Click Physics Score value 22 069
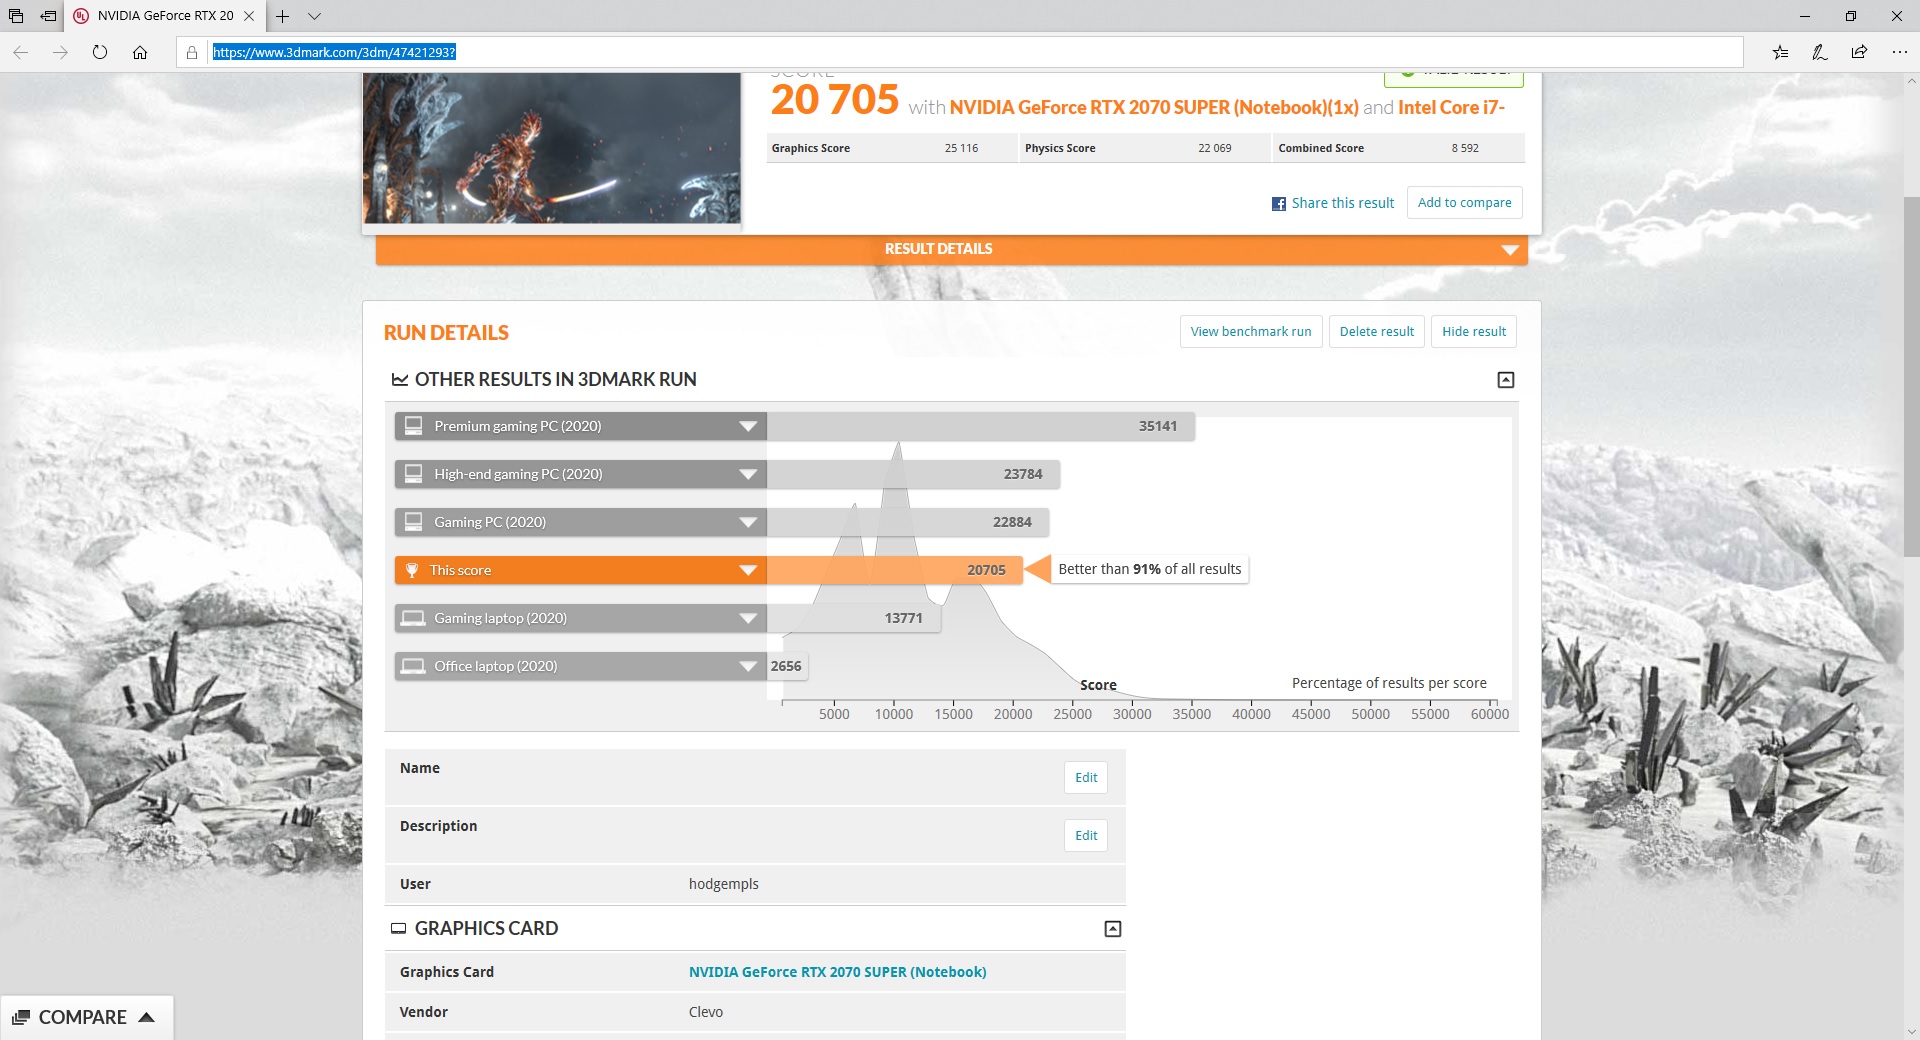The height and width of the screenshot is (1040, 1920). (1214, 148)
